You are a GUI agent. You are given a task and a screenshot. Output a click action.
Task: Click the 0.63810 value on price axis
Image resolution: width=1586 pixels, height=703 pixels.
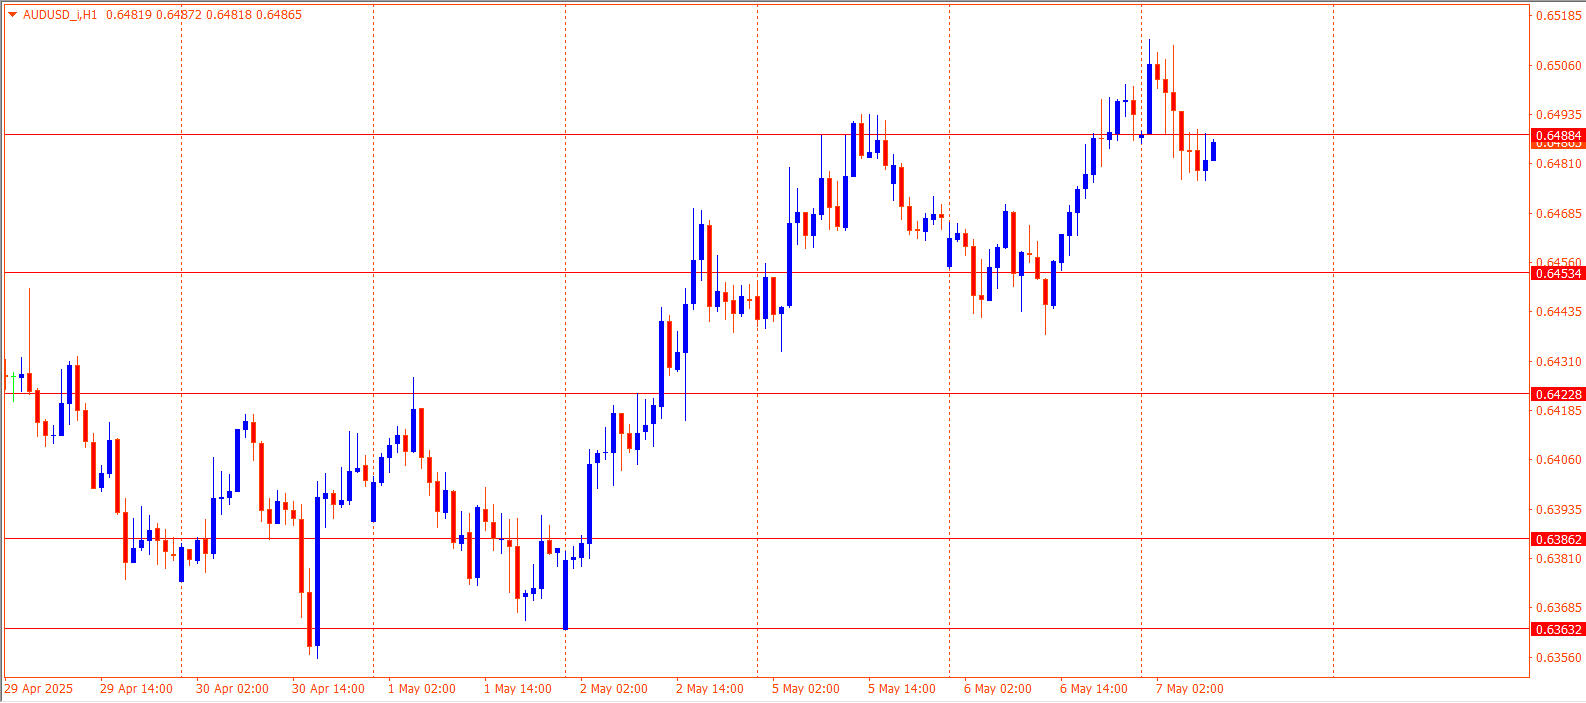point(1559,559)
